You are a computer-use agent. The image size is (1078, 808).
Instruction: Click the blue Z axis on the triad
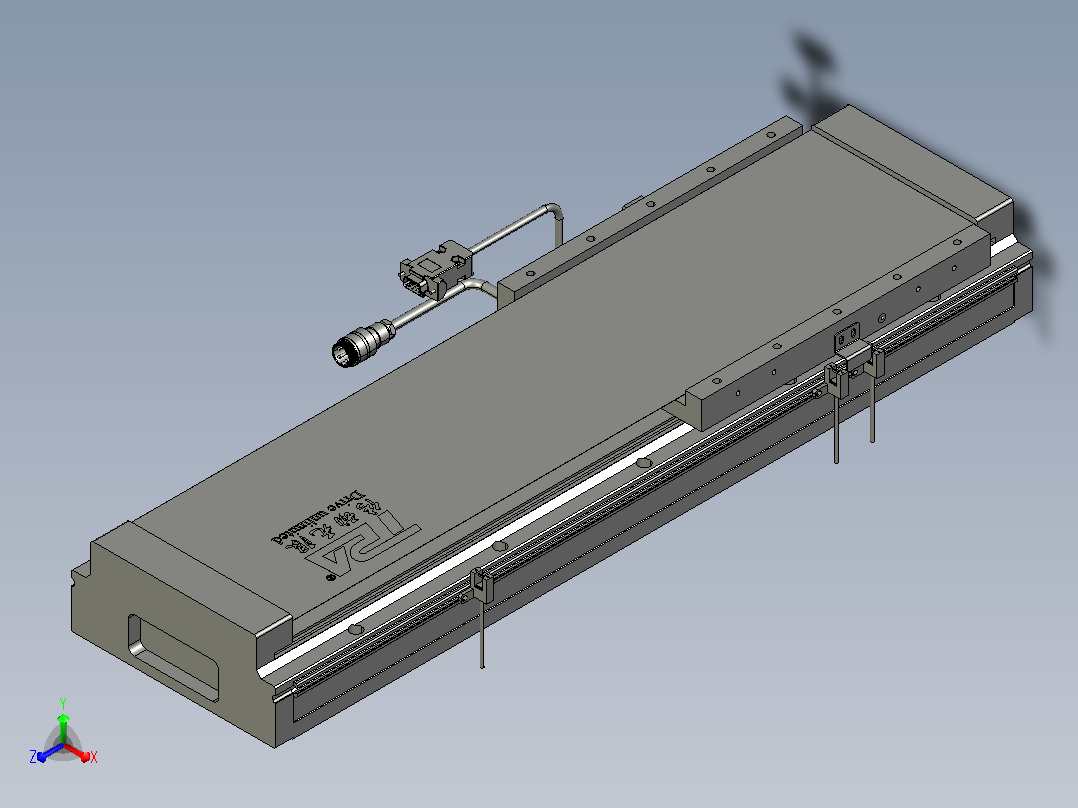point(46,753)
